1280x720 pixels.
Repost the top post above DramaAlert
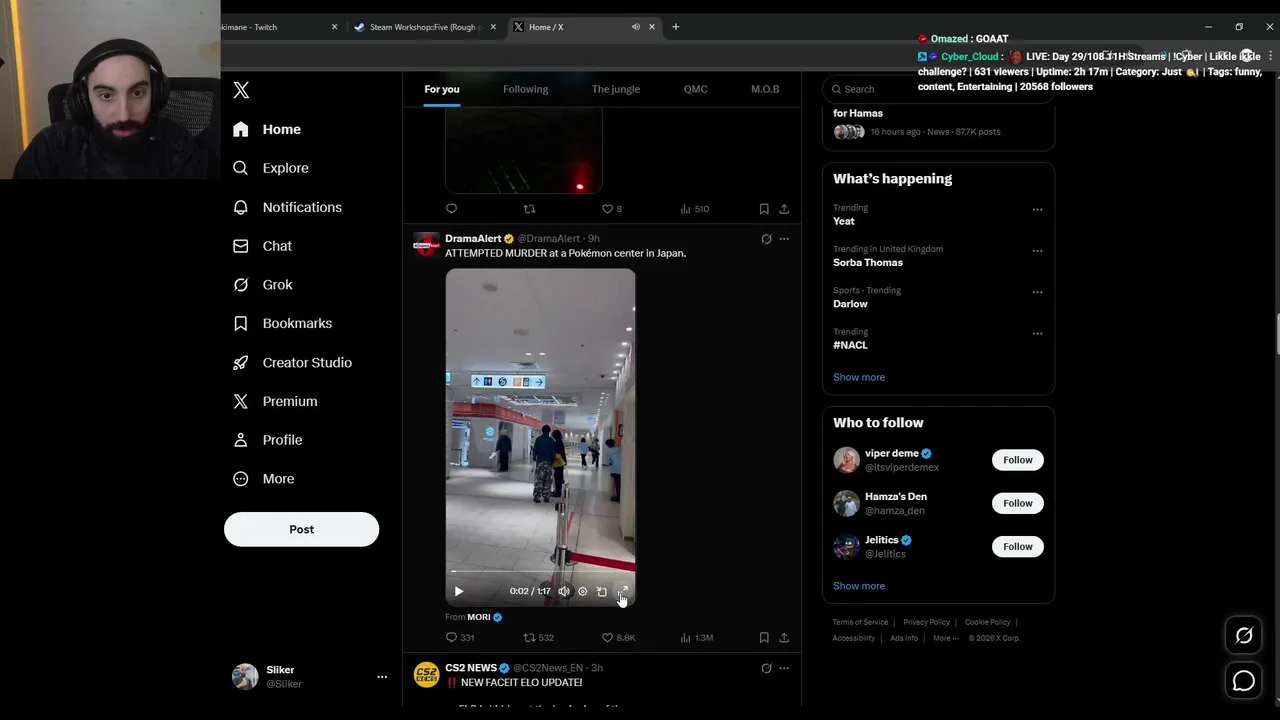[530, 209]
